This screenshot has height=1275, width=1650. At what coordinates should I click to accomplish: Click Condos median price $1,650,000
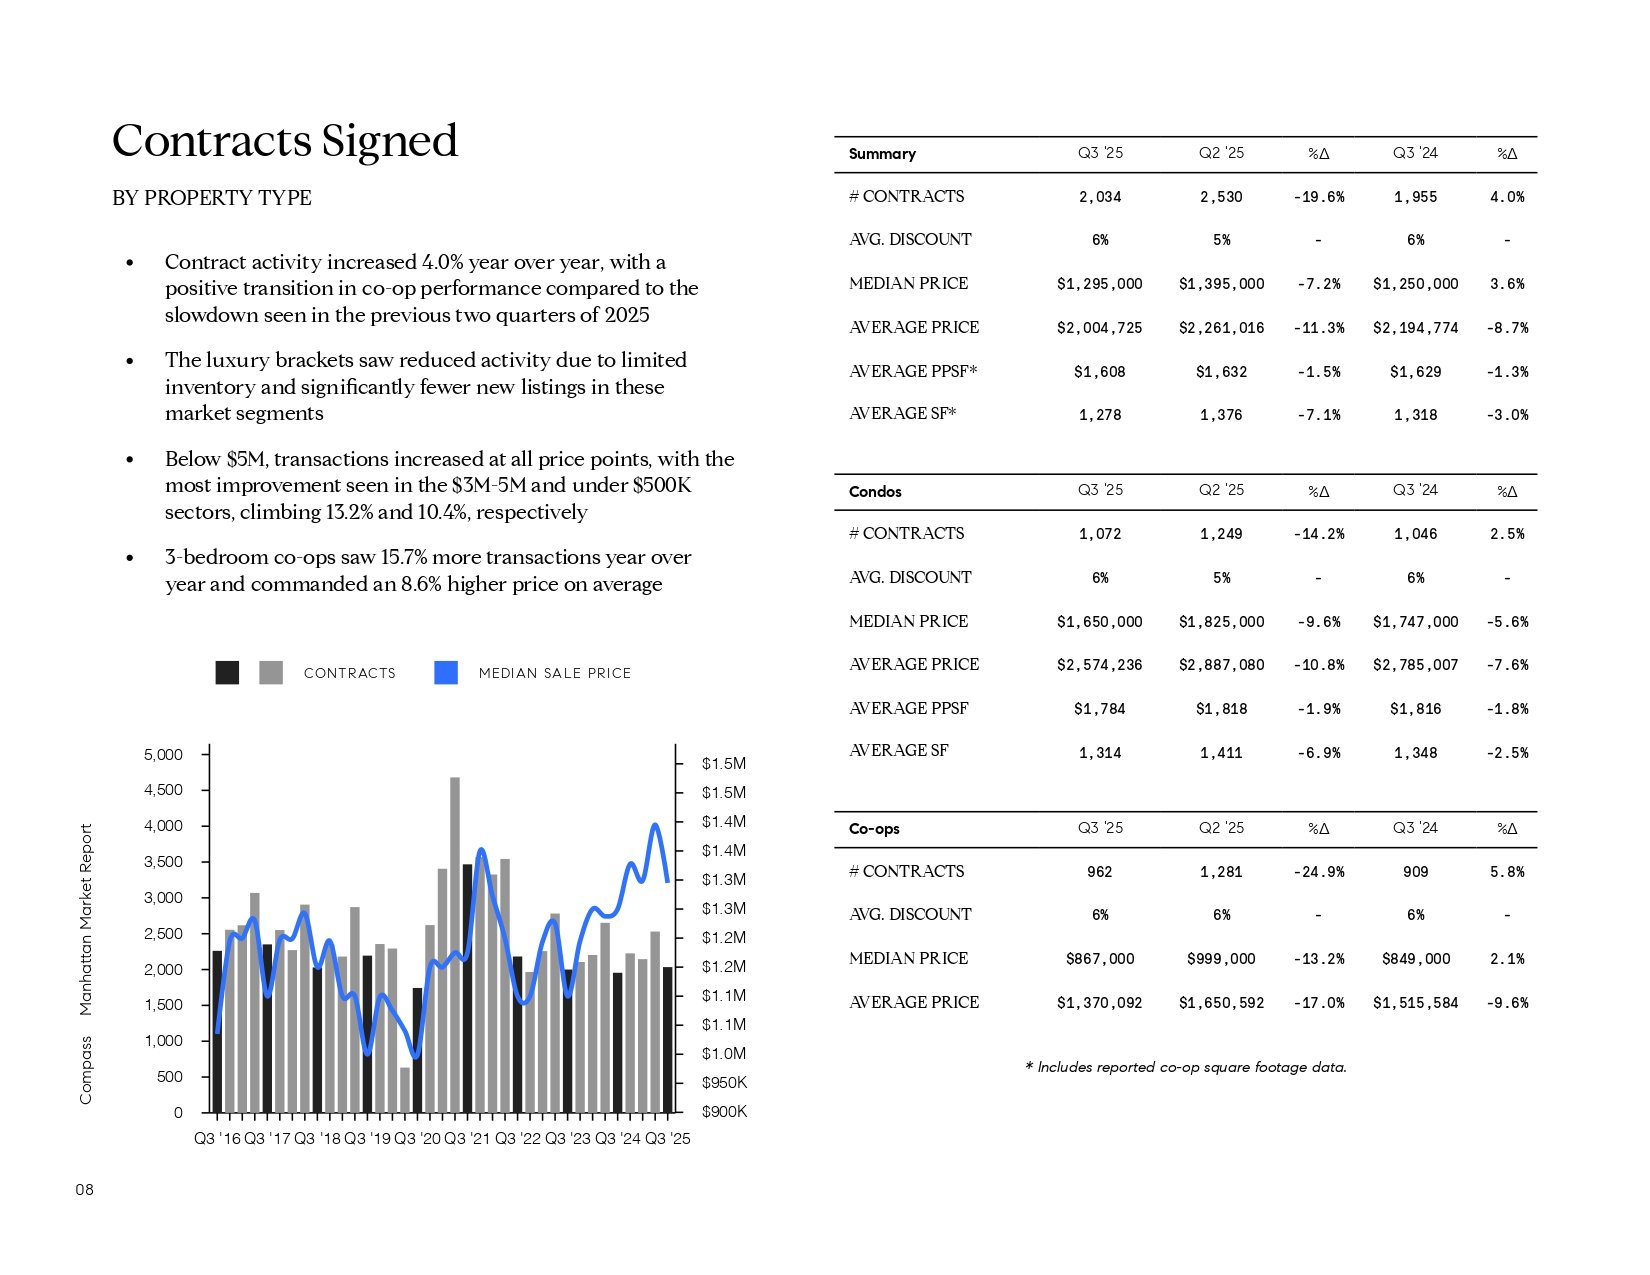[1099, 622]
